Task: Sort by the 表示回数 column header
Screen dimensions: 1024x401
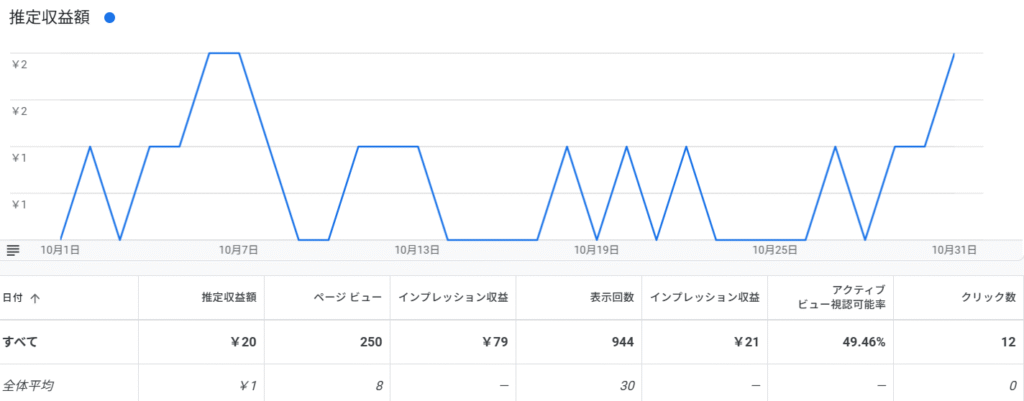Action: [x=611, y=297]
